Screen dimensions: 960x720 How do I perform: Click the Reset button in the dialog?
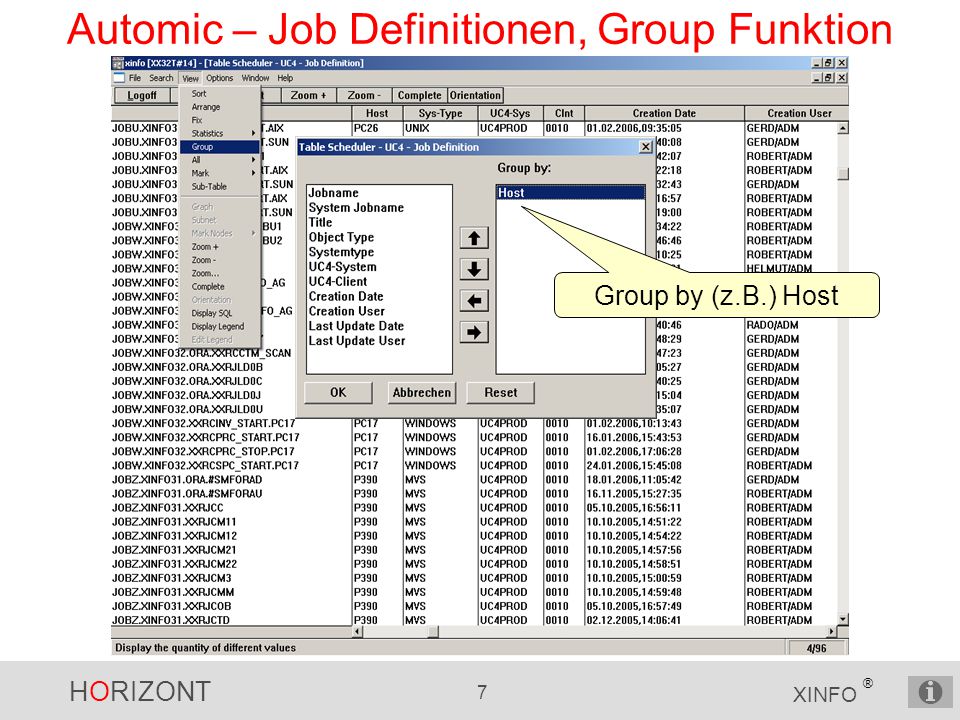tap(501, 392)
